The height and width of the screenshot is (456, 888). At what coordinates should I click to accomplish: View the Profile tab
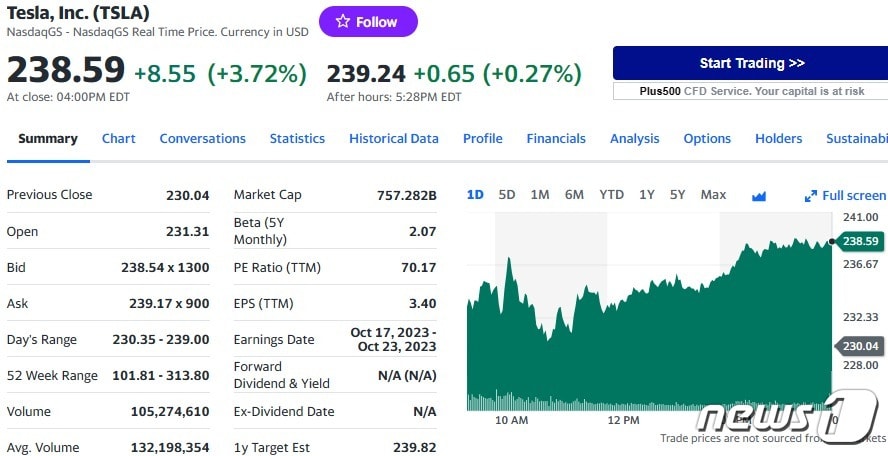coord(483,139)
